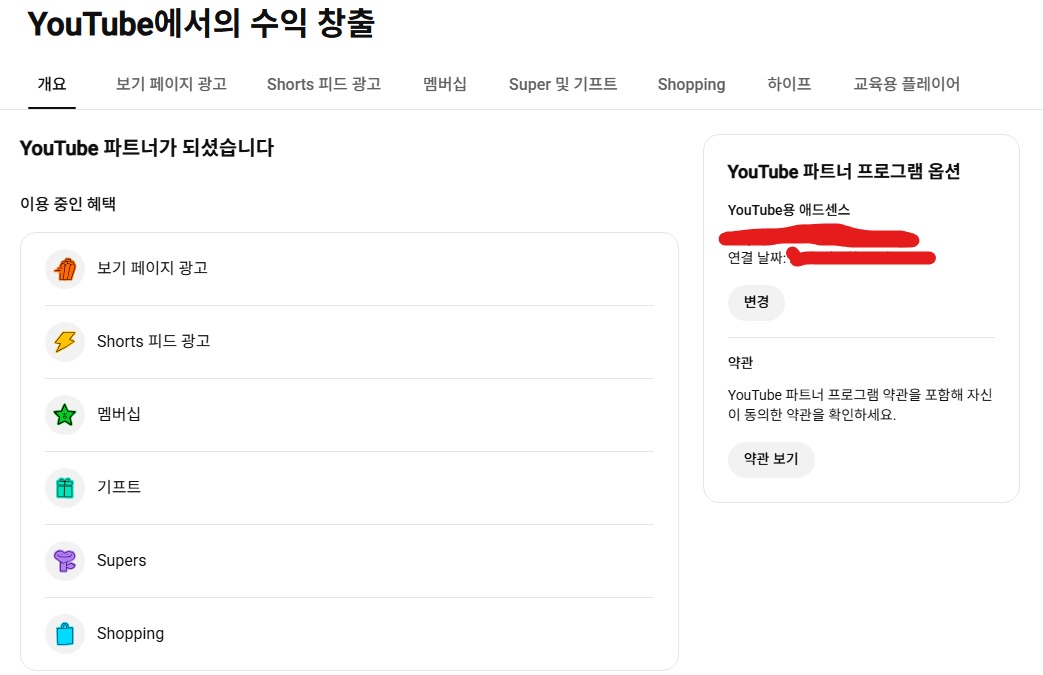Click the YouTube 파트너가 되셨습니다 heading
Screen dimensions: 1043x675
pos(147,148)
